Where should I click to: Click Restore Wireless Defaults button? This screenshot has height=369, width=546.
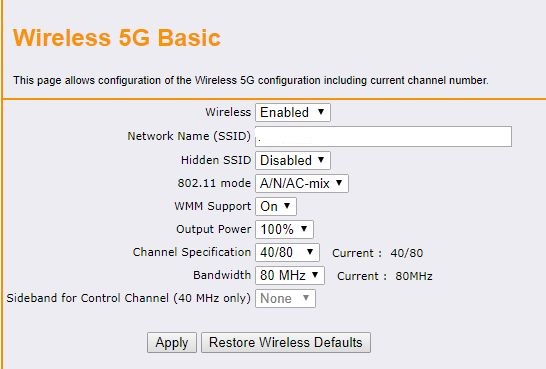coord(286,343)
